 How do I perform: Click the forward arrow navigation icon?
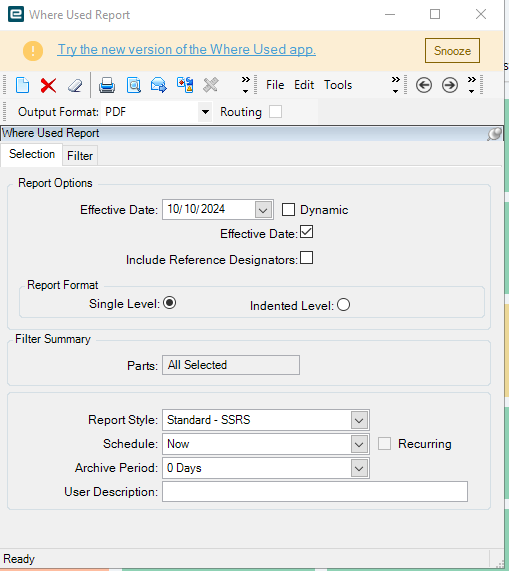pyautogui.click(x=450, y=85)
